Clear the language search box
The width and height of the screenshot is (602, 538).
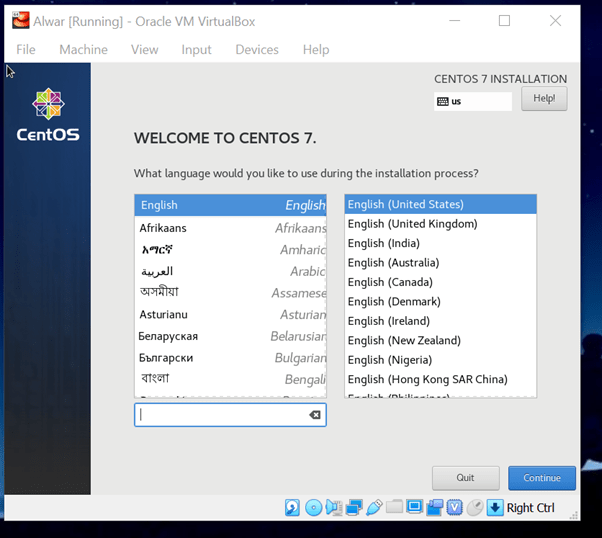[x=315, y=415]
